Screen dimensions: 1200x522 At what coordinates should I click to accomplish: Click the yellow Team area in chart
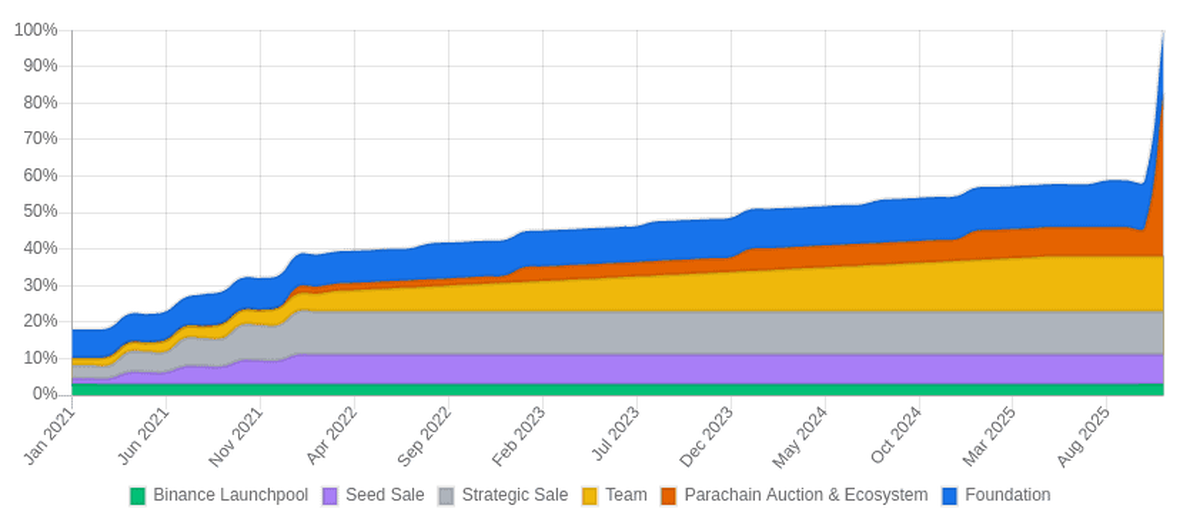tap(700, 292)
